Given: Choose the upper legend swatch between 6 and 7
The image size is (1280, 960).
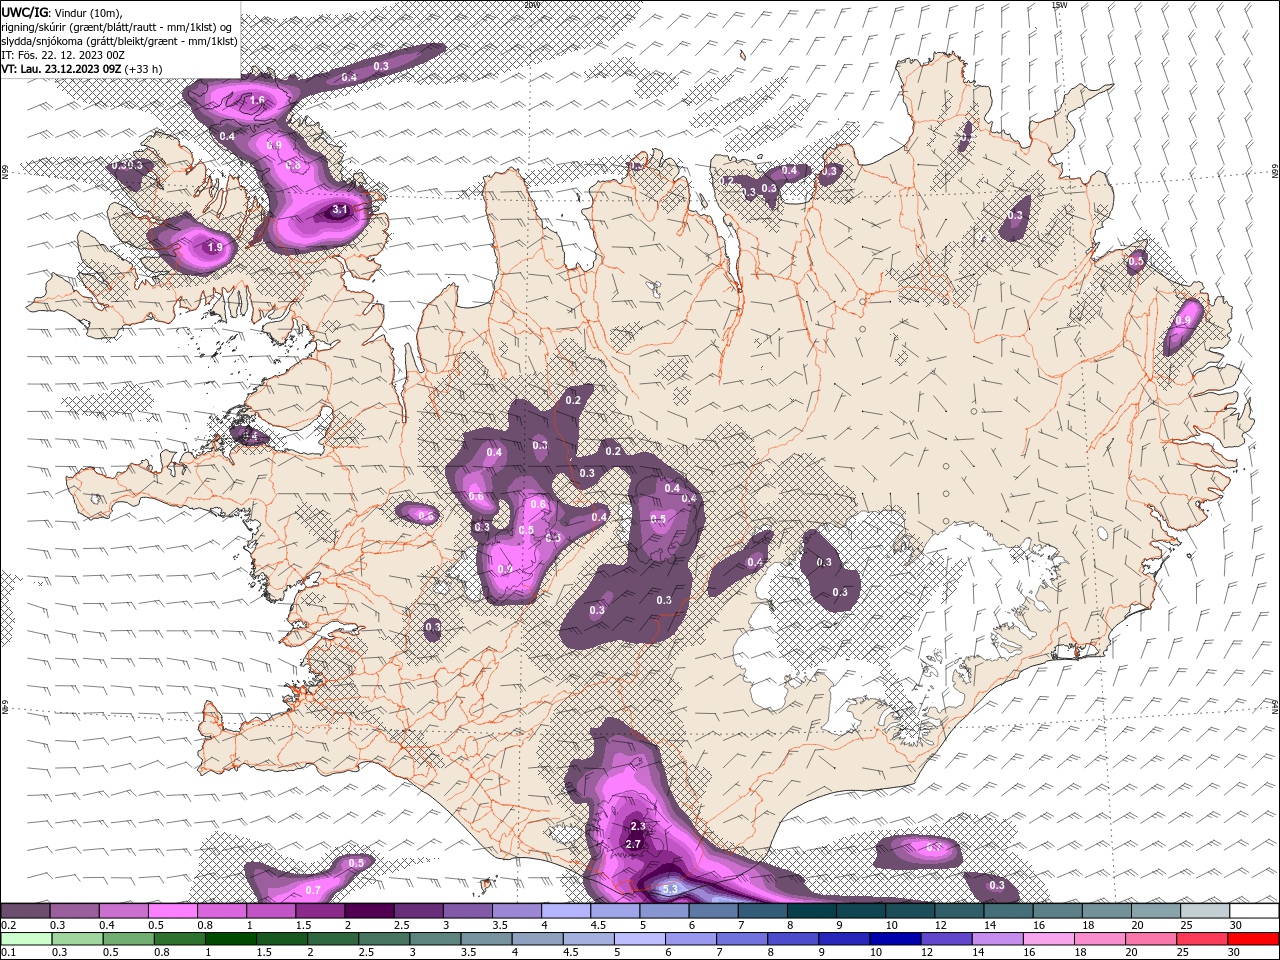Looking at the screenshot, I should [x=714, y=911].
